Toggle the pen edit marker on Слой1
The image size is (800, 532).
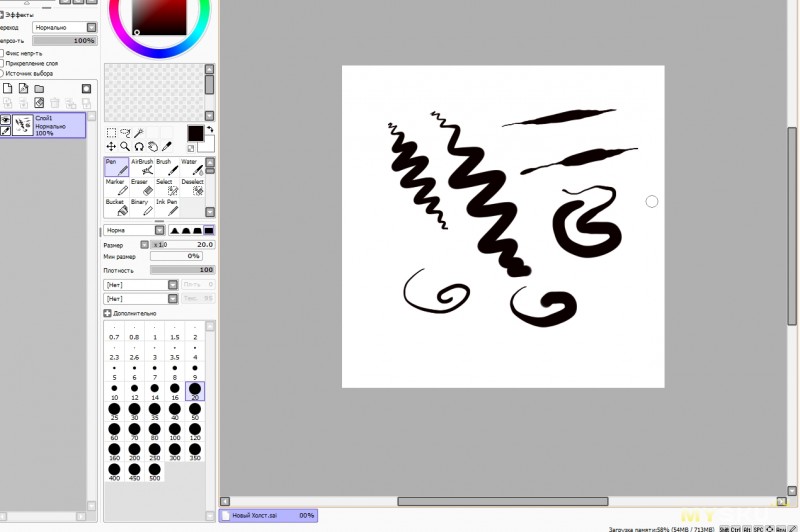tap(6, 131)
